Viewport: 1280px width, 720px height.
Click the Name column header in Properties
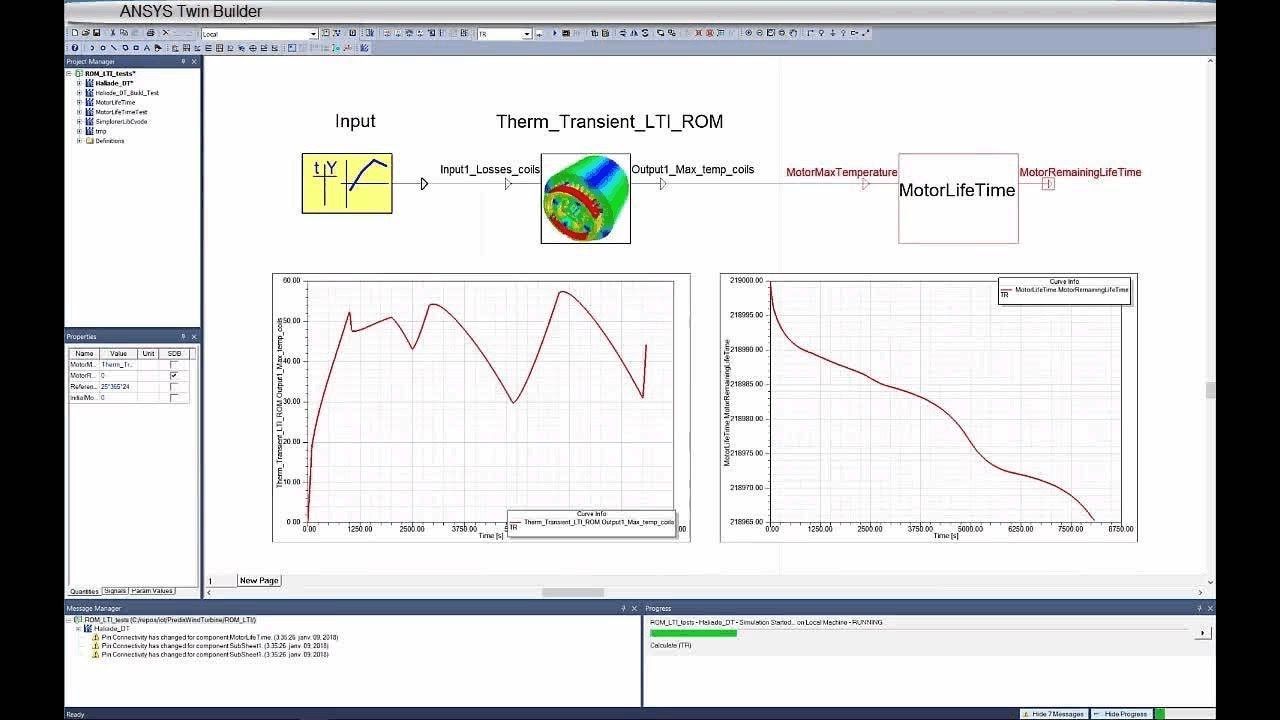pyautogui.click(x=84, y=353)
